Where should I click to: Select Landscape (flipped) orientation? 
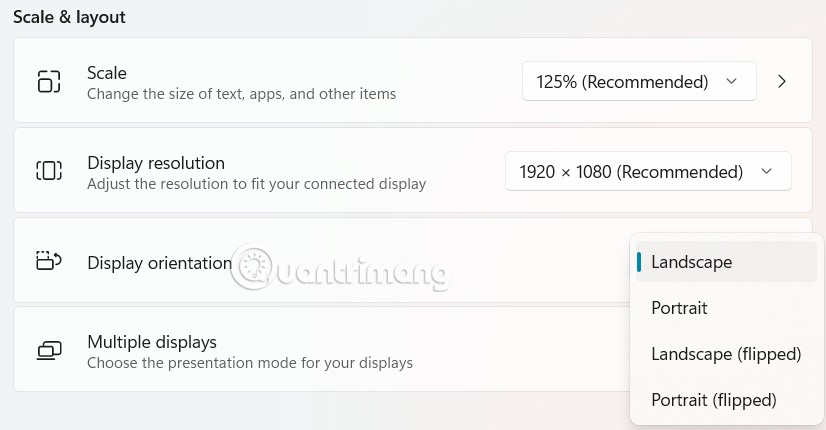tap(726, 354)
